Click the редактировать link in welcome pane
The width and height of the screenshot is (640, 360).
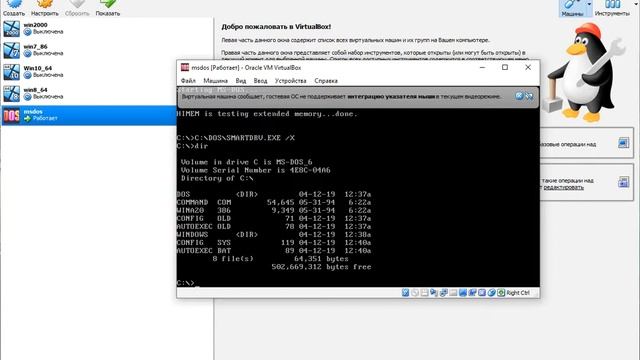(x=563, y=187)
